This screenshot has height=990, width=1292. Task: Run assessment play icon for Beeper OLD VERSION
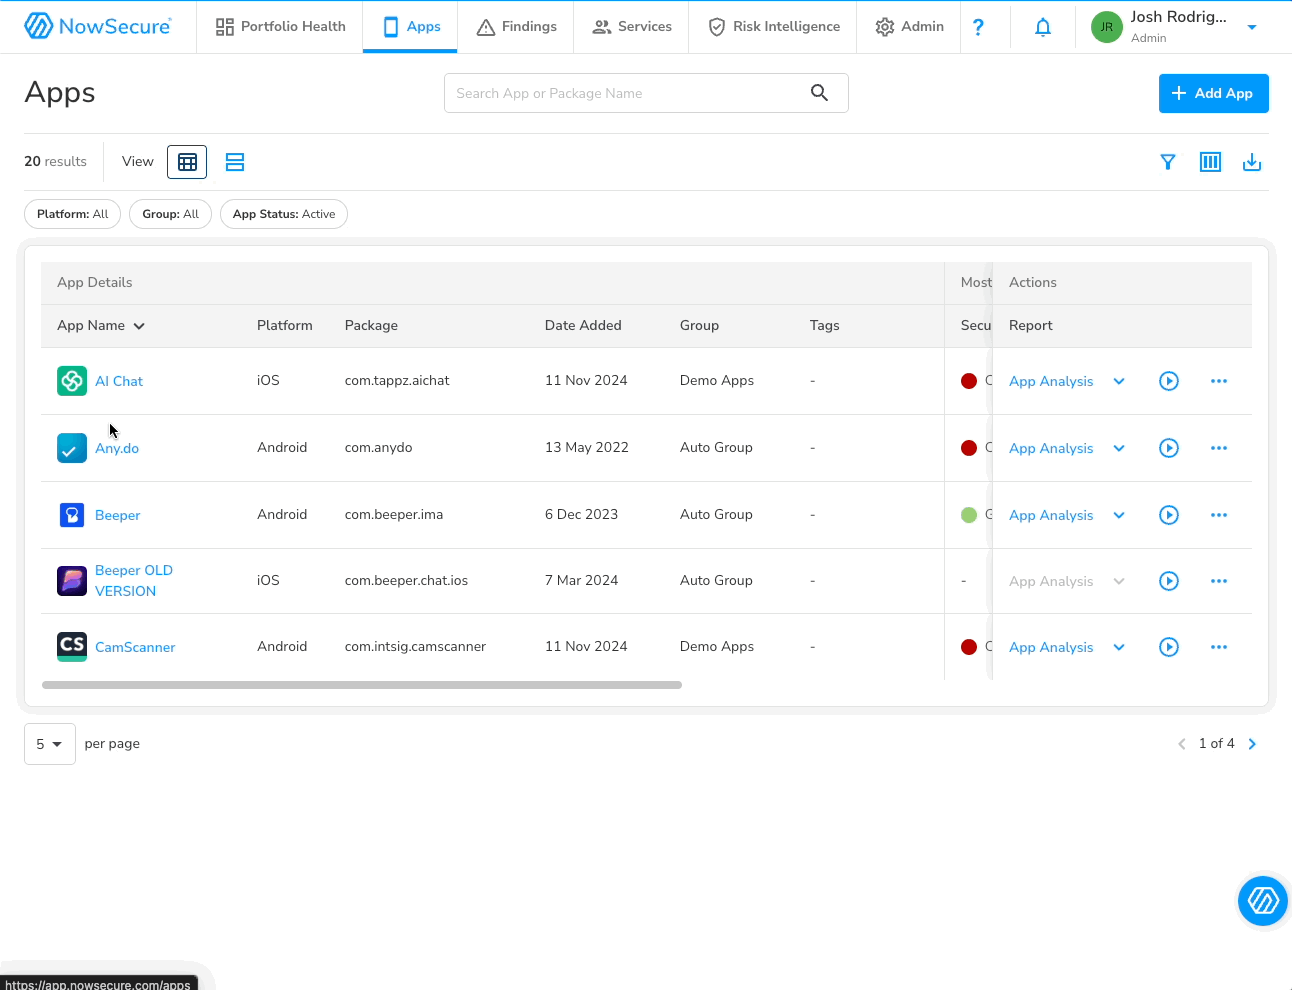click(x=1169, y=581)
